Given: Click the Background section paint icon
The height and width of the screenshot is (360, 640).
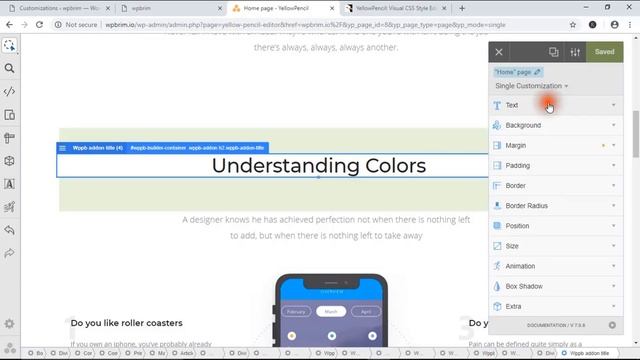Looking at the screenshot, I should tap(497, 125).
